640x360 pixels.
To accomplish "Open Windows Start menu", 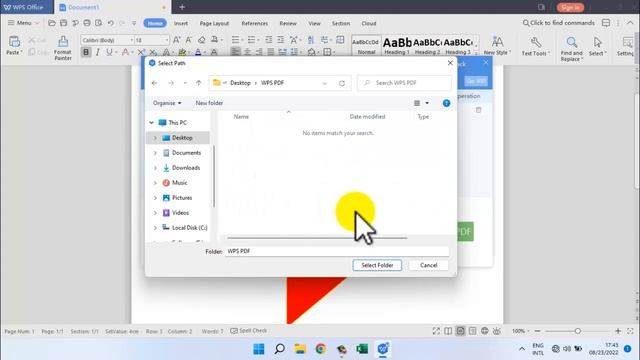I will click(x=259, y=349).
